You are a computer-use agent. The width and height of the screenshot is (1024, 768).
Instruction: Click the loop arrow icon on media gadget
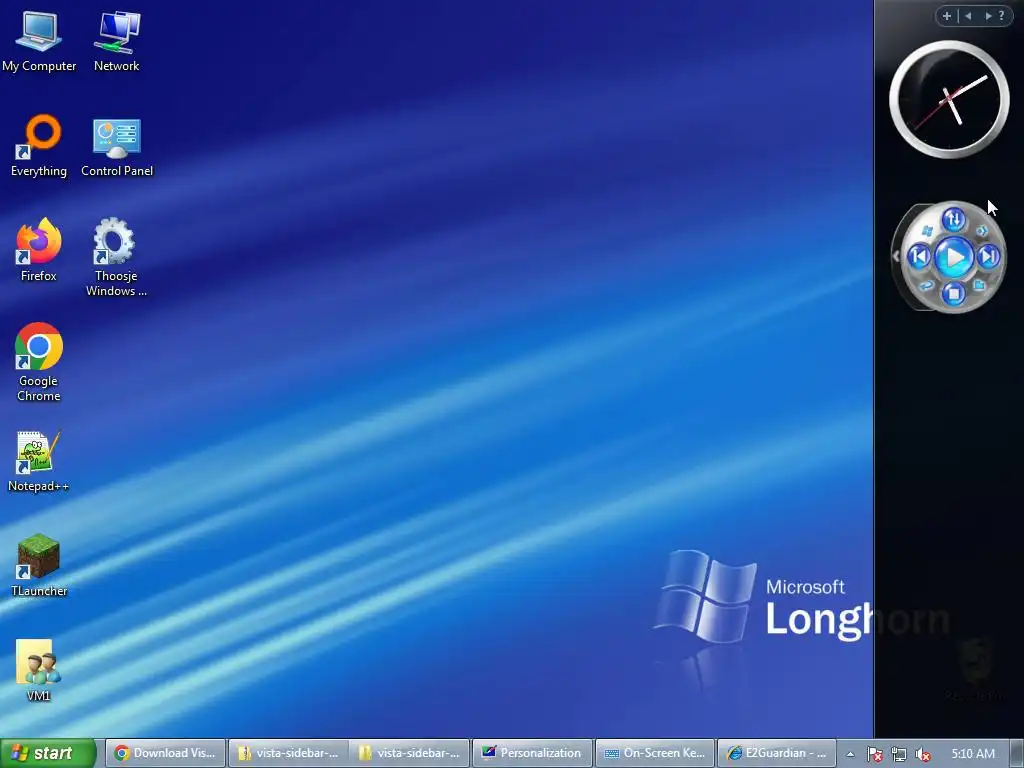[926, 285]
